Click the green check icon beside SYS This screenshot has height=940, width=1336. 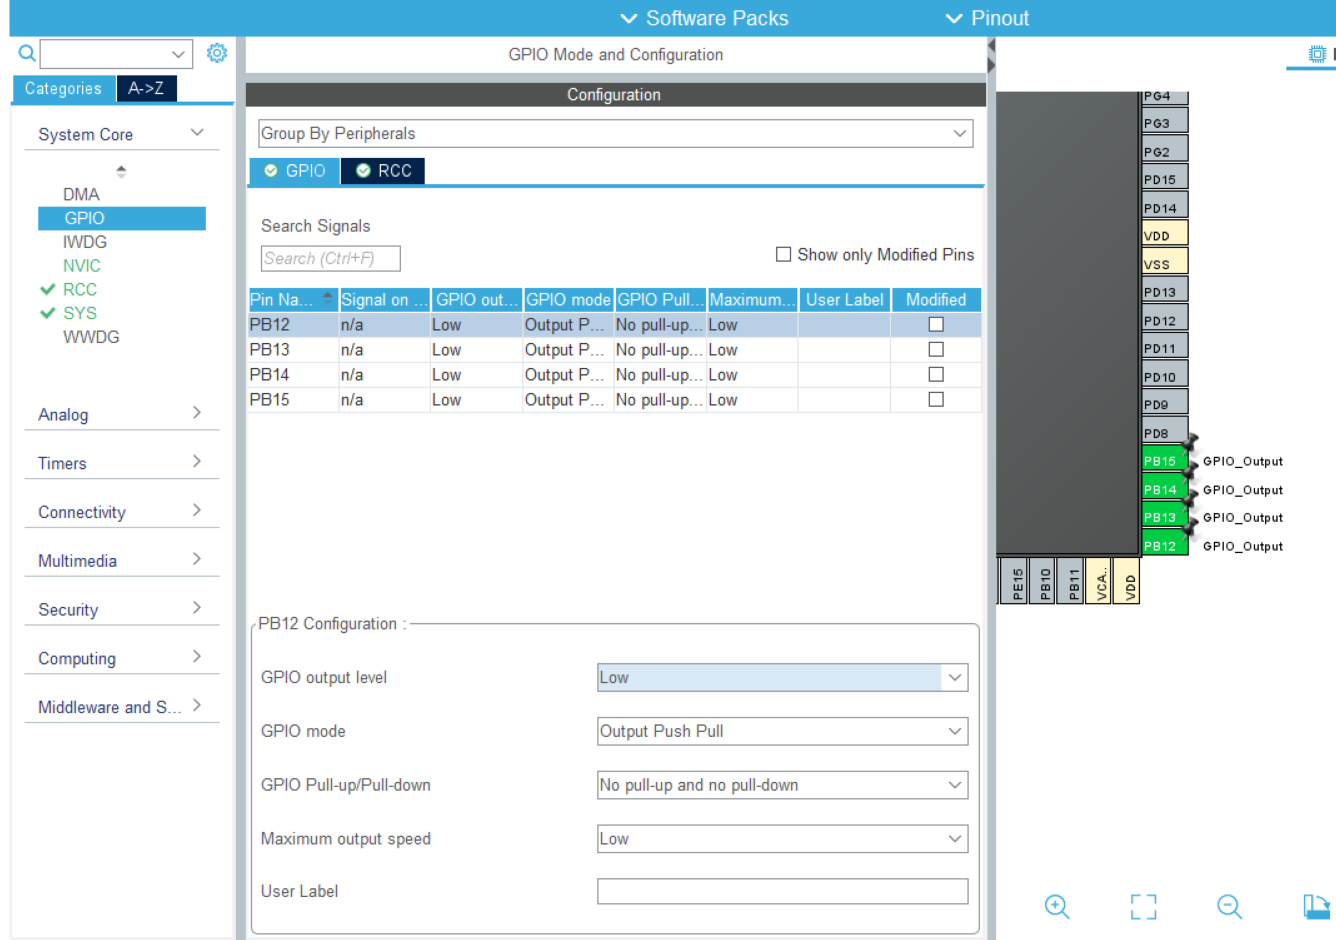point(47,313)
